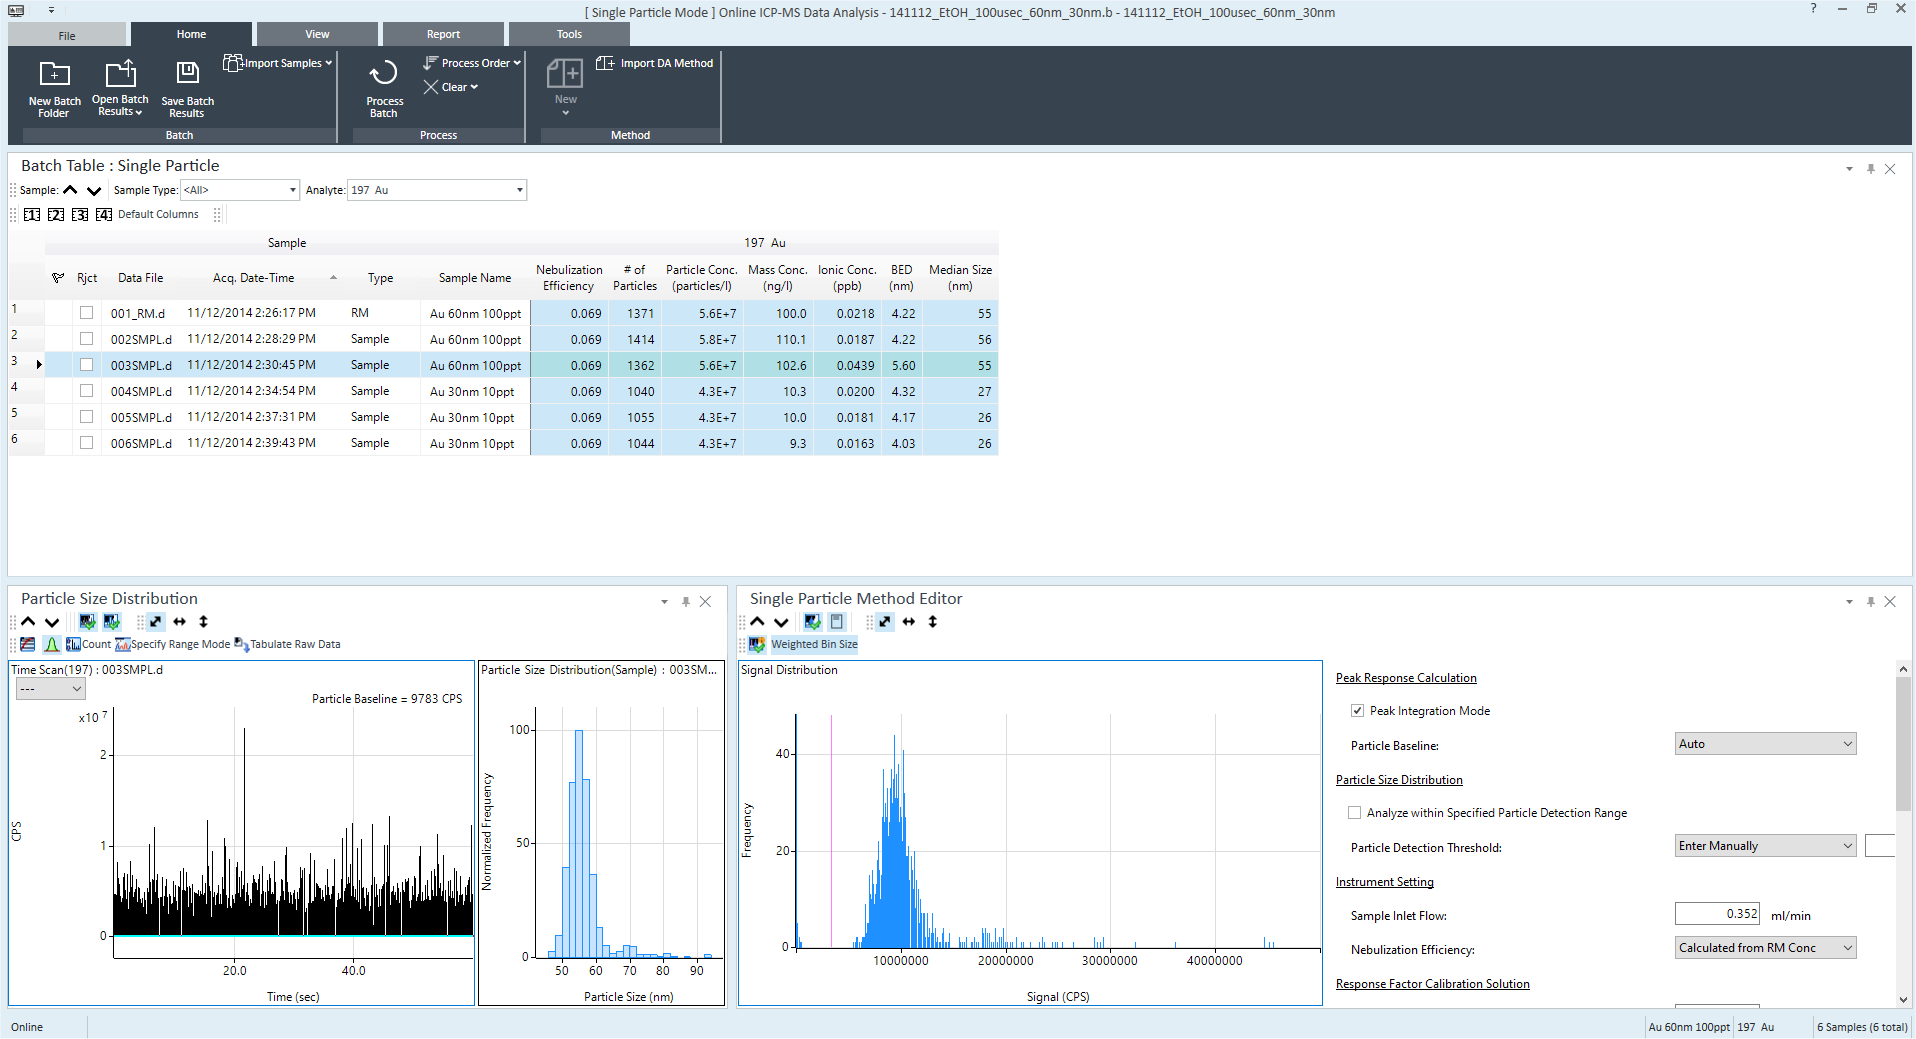Screen dimensions: 1916x1039
Task: Open Analyte 197 Au dropdown
Action: click(437, 190)
